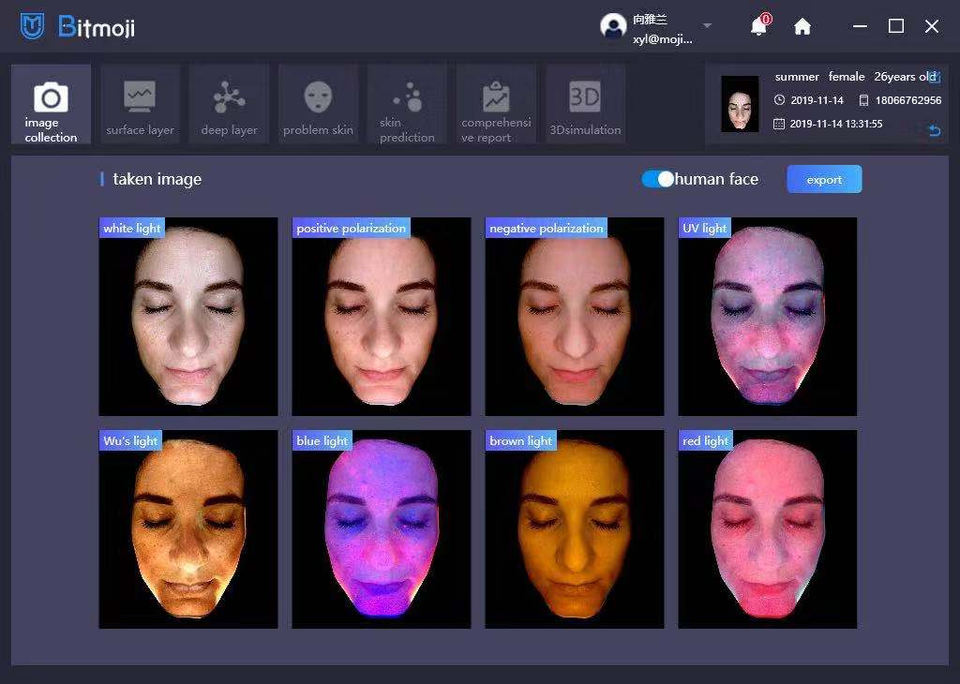This screenshot has width=960, height=684.
Task: Go to home screen via house icon
Action: (x=802, y=27)
